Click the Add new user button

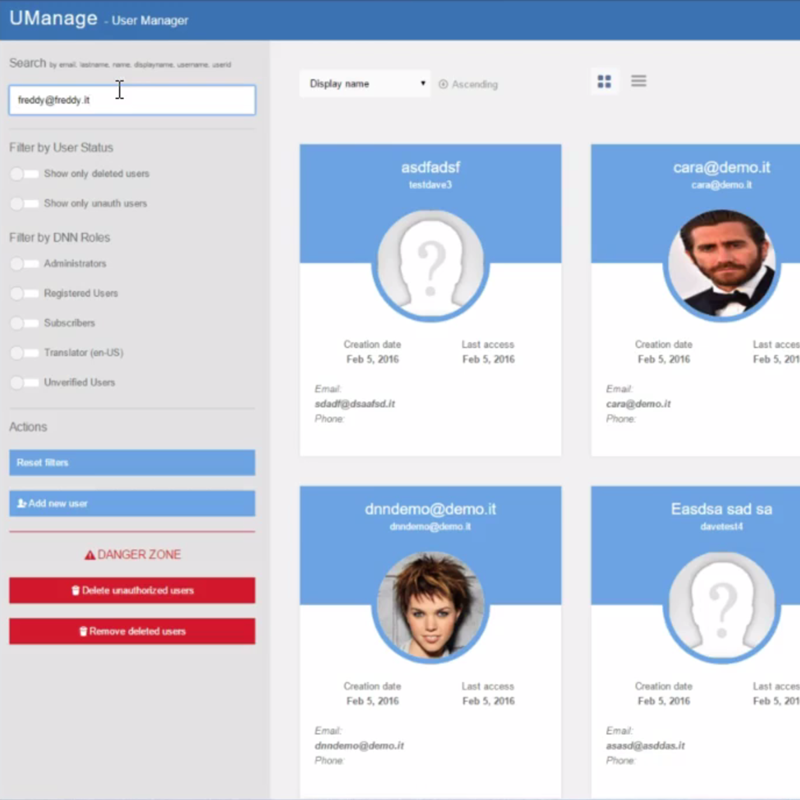pos(132,504)
